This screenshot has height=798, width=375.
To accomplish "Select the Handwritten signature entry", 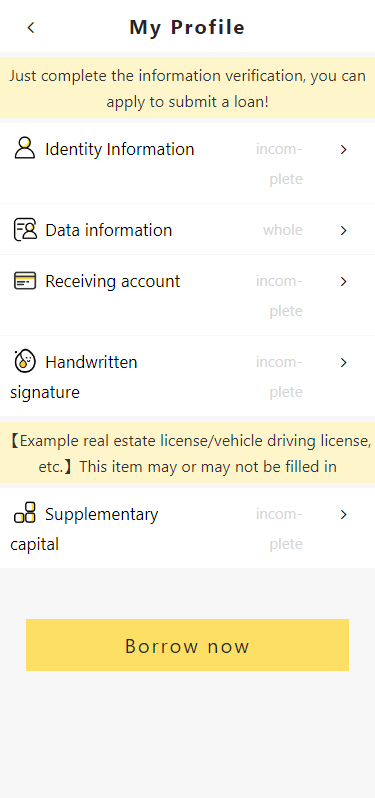I will (x=187, y=376).
